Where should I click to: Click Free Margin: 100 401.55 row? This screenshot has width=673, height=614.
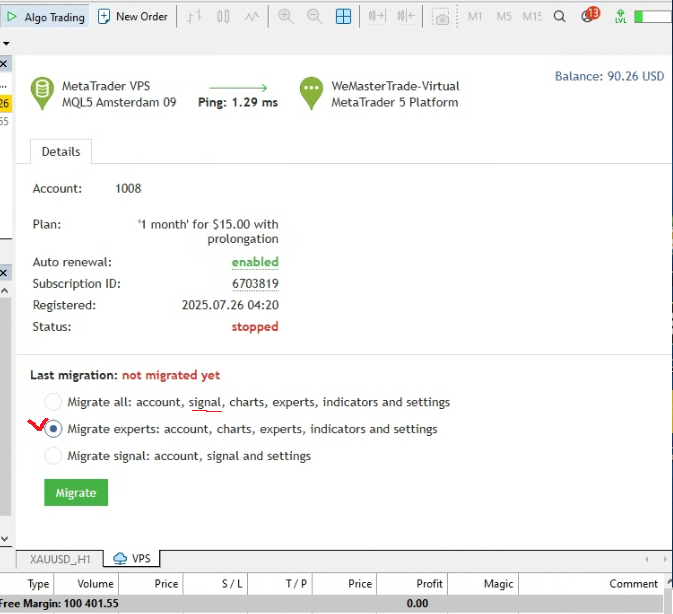click(331, 603)
